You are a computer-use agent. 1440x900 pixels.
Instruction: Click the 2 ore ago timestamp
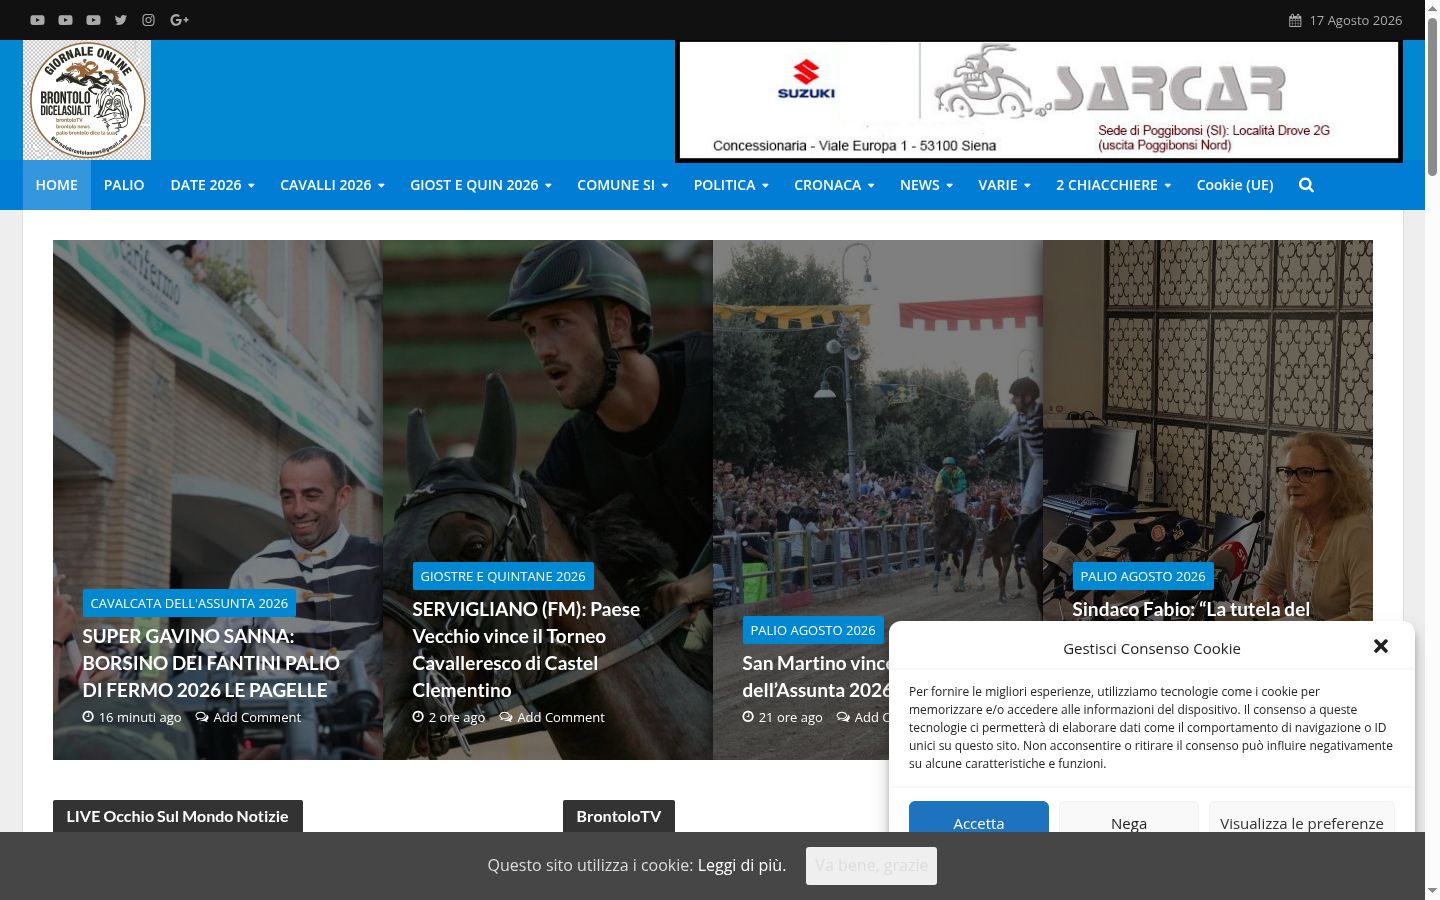[457, 717]
